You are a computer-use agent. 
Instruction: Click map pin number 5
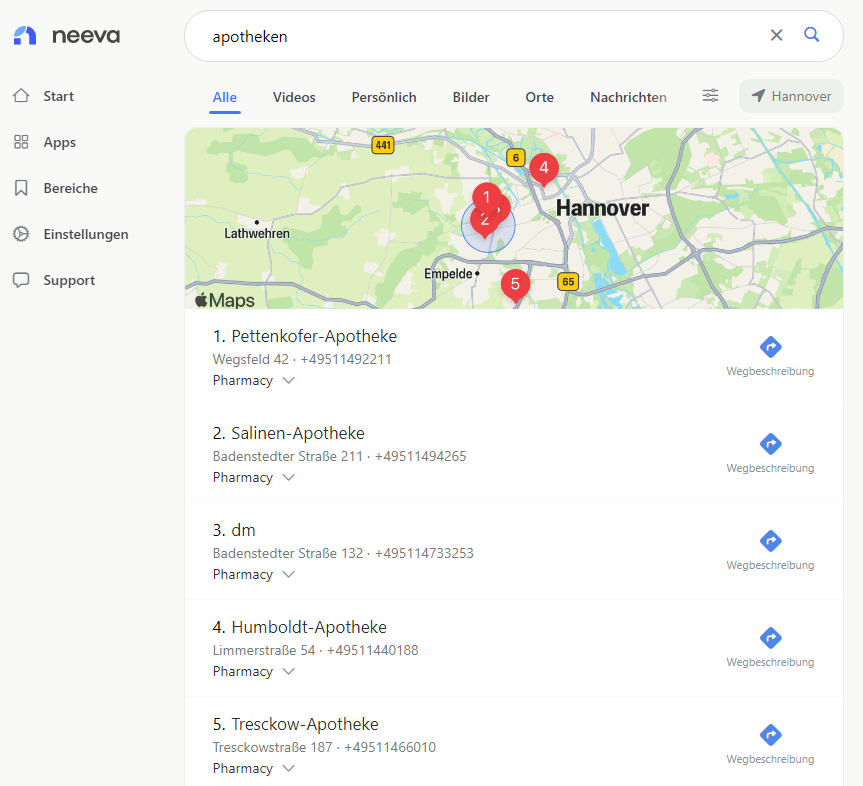click(x=515, y=284)
